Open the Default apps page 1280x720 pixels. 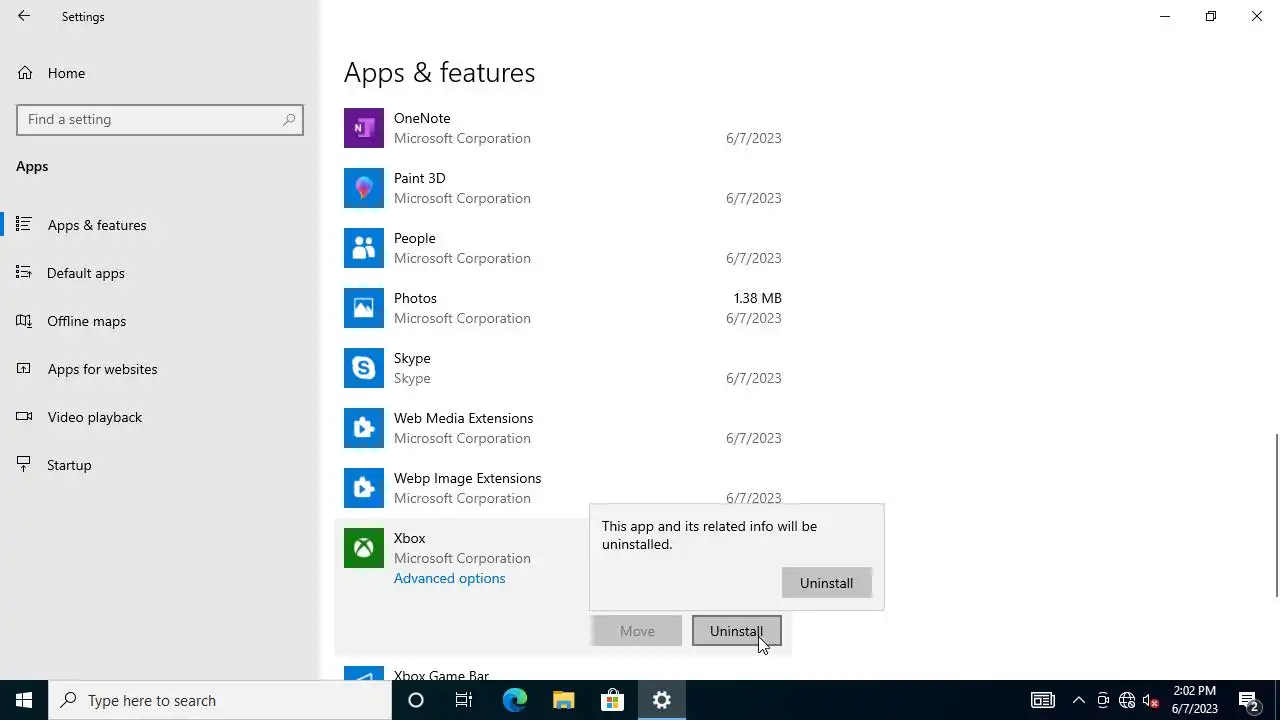coord(160,273)
